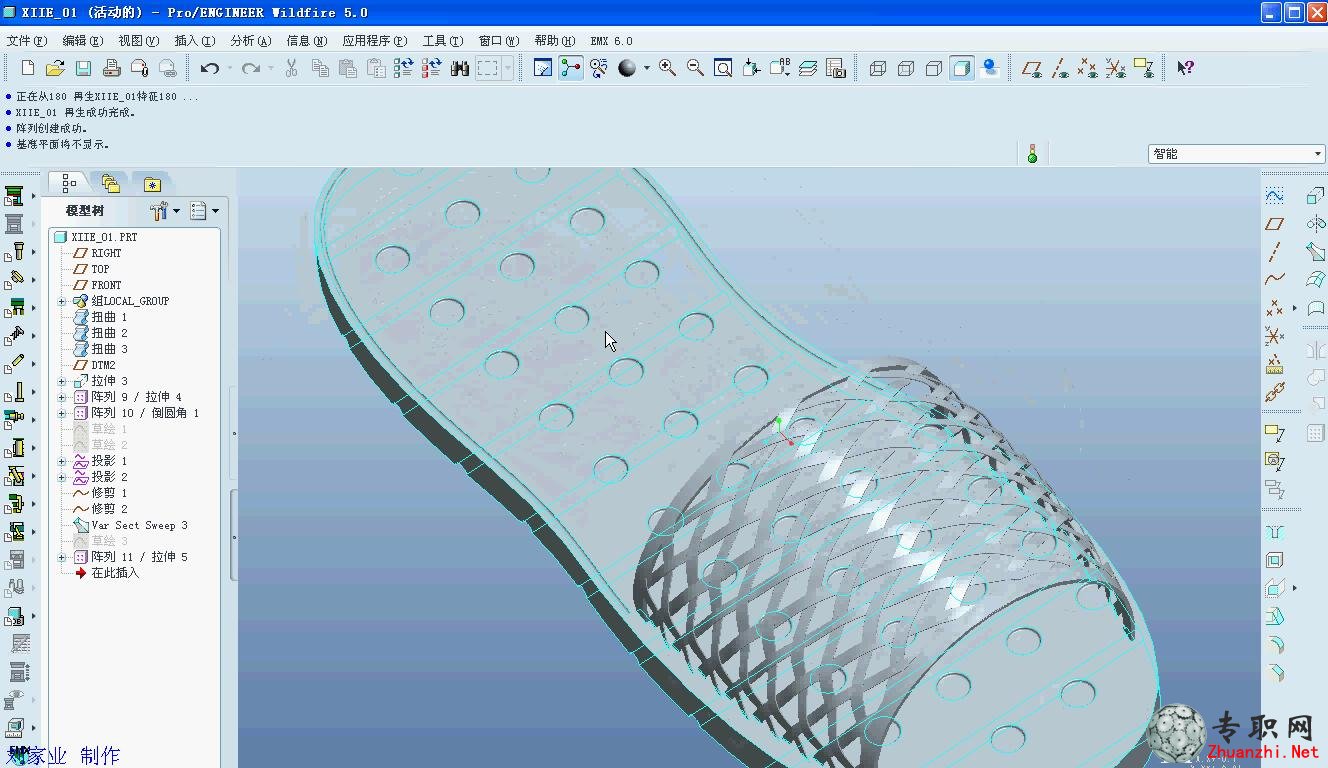This screenshot has height=768, width=1328.
Task: Open the EMX 6.0 menu
Action: (611, 41)
